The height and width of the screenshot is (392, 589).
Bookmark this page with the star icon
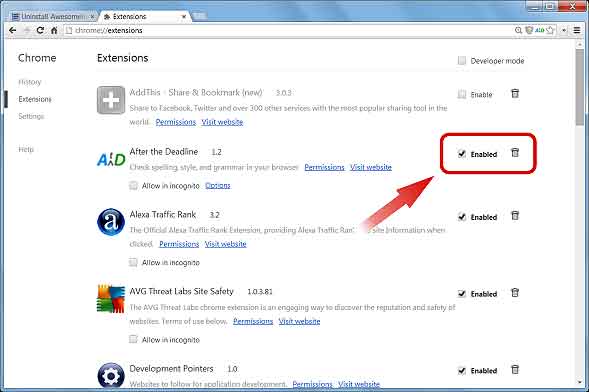click(550, 30)
